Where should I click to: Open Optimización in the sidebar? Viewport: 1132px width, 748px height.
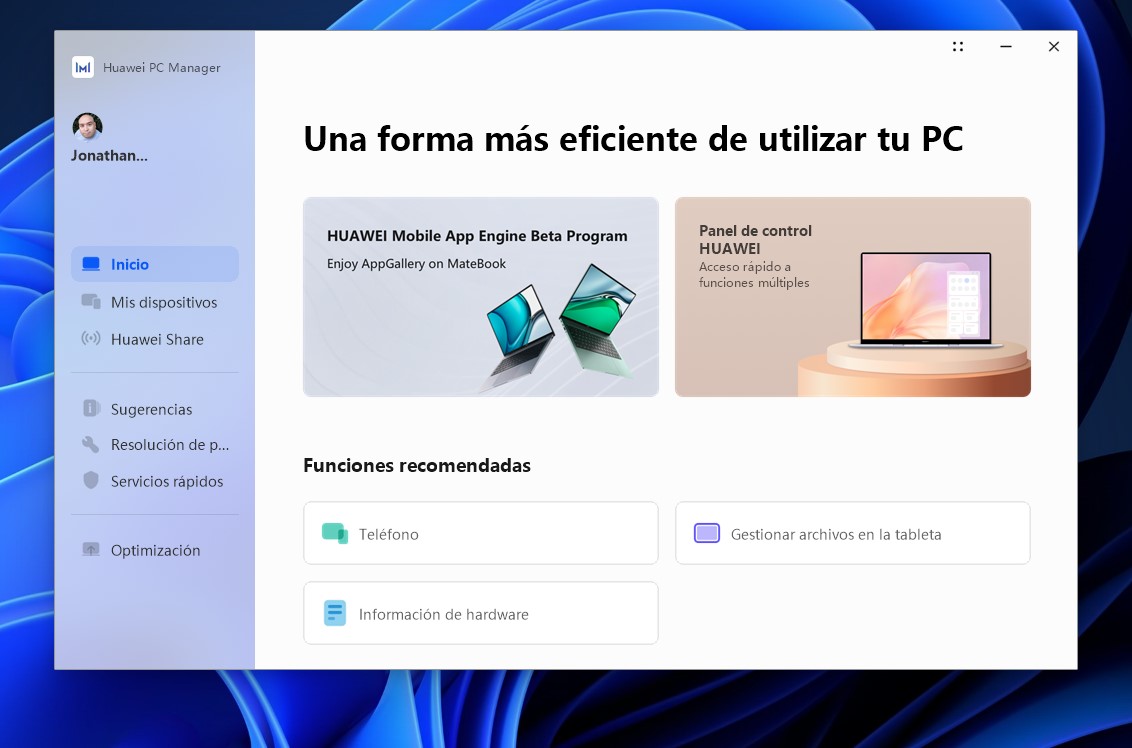point(154,550)
